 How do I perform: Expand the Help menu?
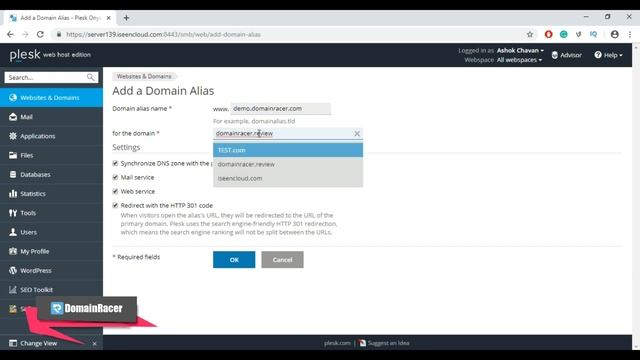(x=609, y=55)
